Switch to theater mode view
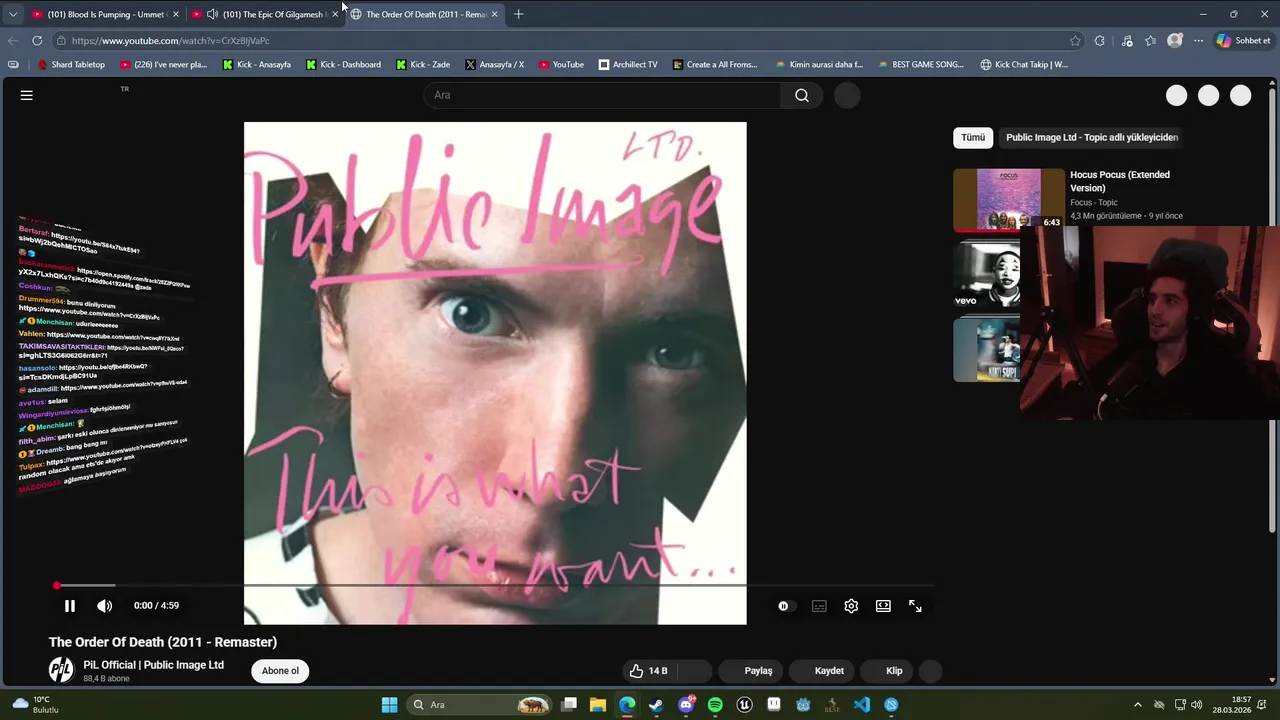Viewport: 1280px width, 720px height. click(883, 606)
